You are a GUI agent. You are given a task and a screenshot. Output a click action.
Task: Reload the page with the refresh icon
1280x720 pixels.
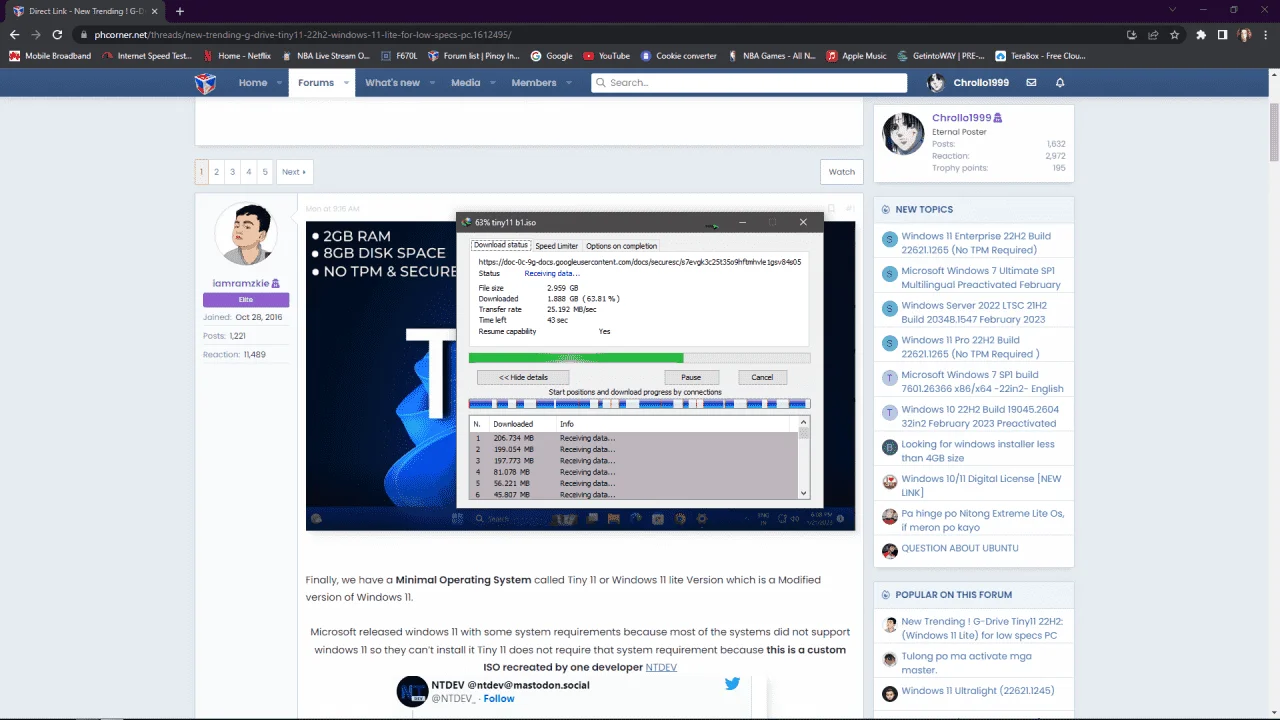(58, 34)
